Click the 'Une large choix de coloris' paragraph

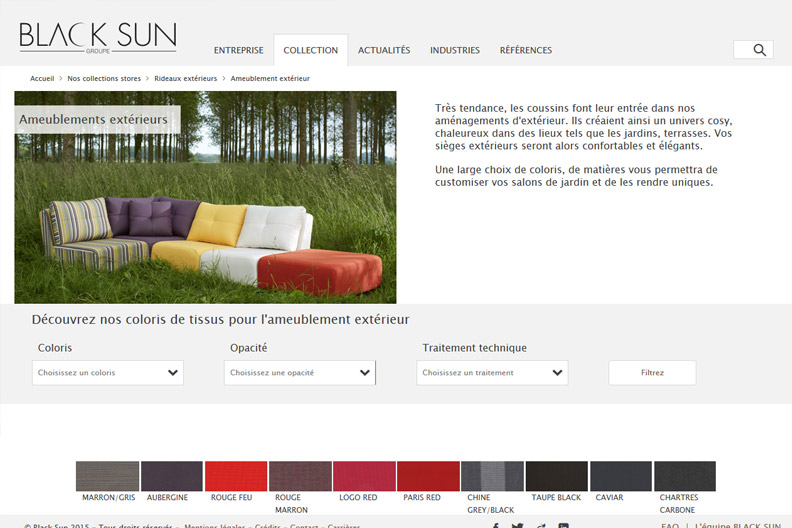tap(576, 176)
